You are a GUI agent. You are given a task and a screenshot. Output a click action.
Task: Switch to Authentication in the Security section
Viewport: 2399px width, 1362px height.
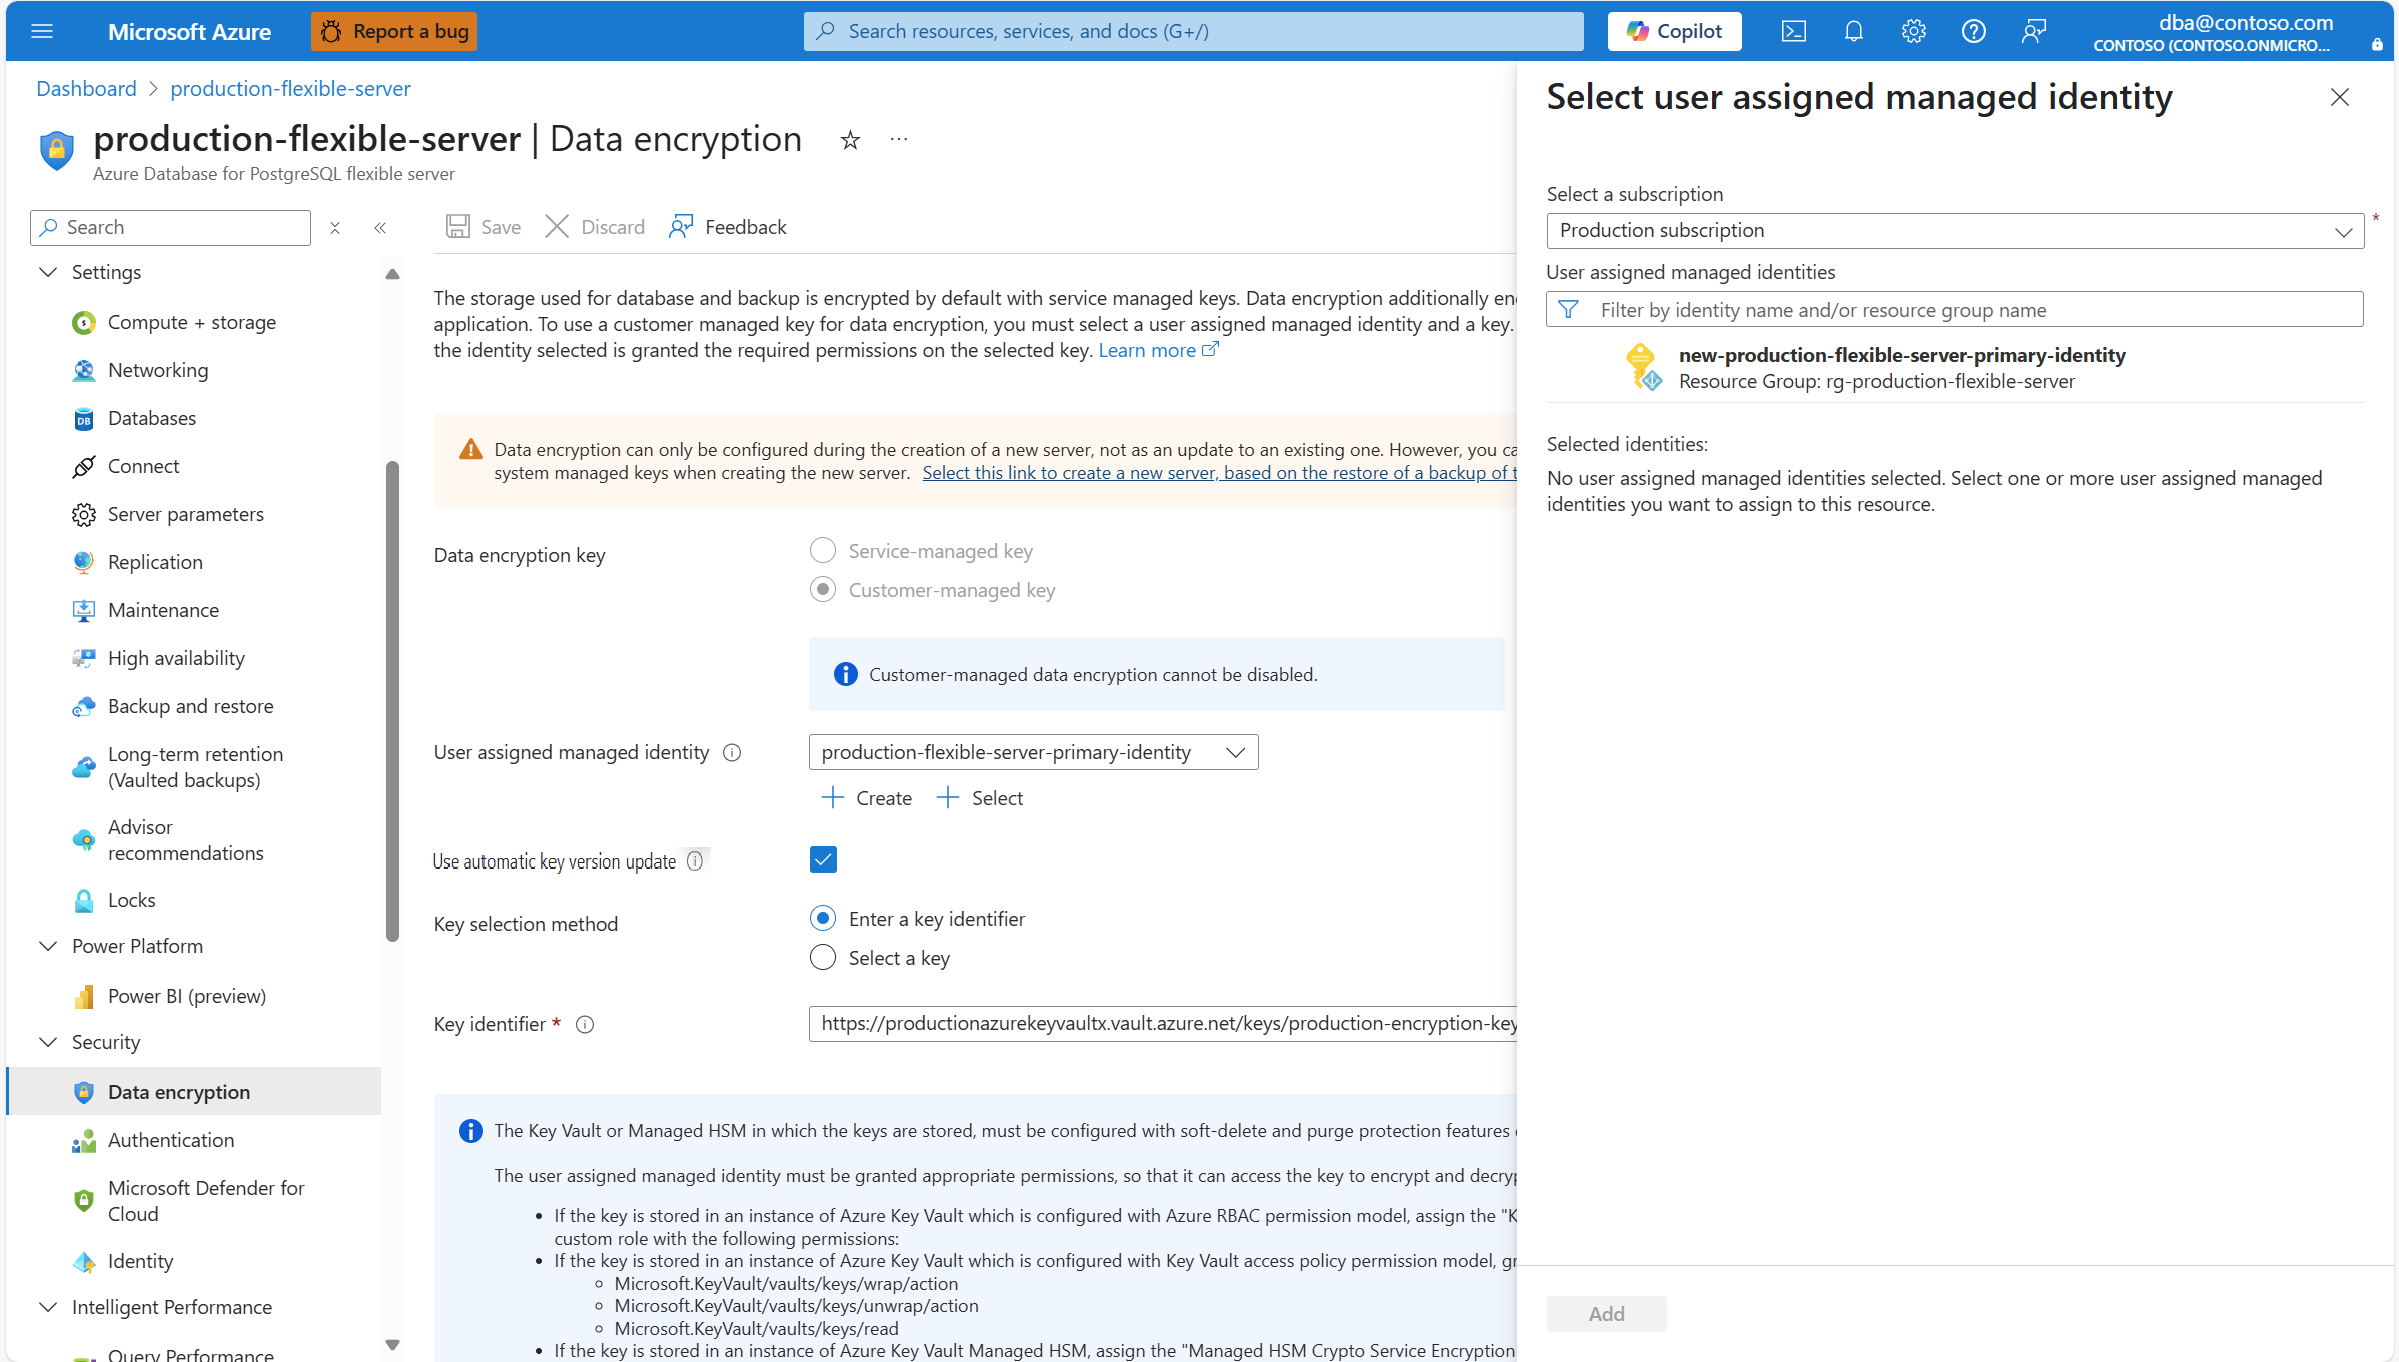pyautogui.click(x=171, y=1139)
